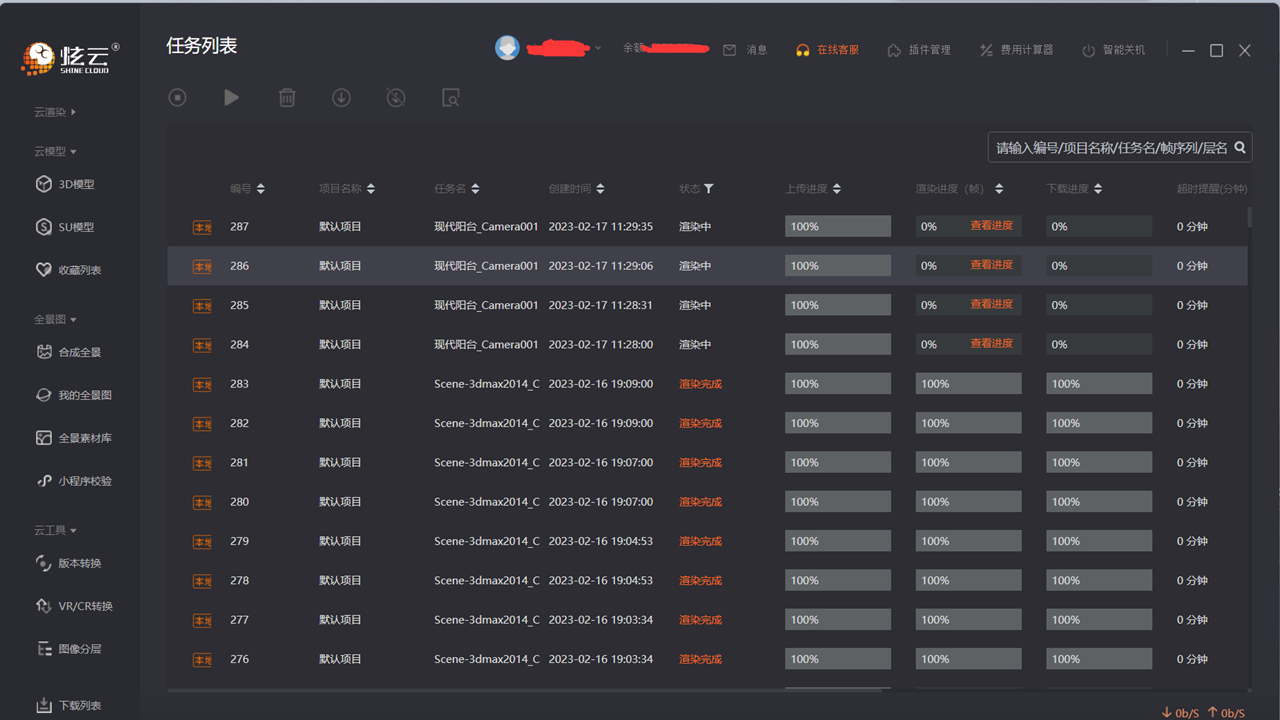Click the task search input field
This screenshot has height=720, width=1280.
pyautogui.click(x=1110, y=148)
